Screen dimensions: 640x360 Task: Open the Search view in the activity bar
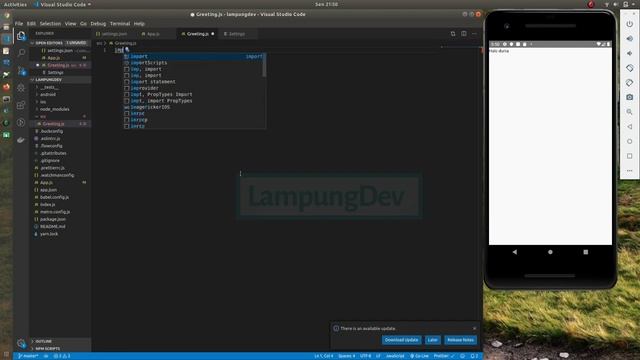point(21,53)
